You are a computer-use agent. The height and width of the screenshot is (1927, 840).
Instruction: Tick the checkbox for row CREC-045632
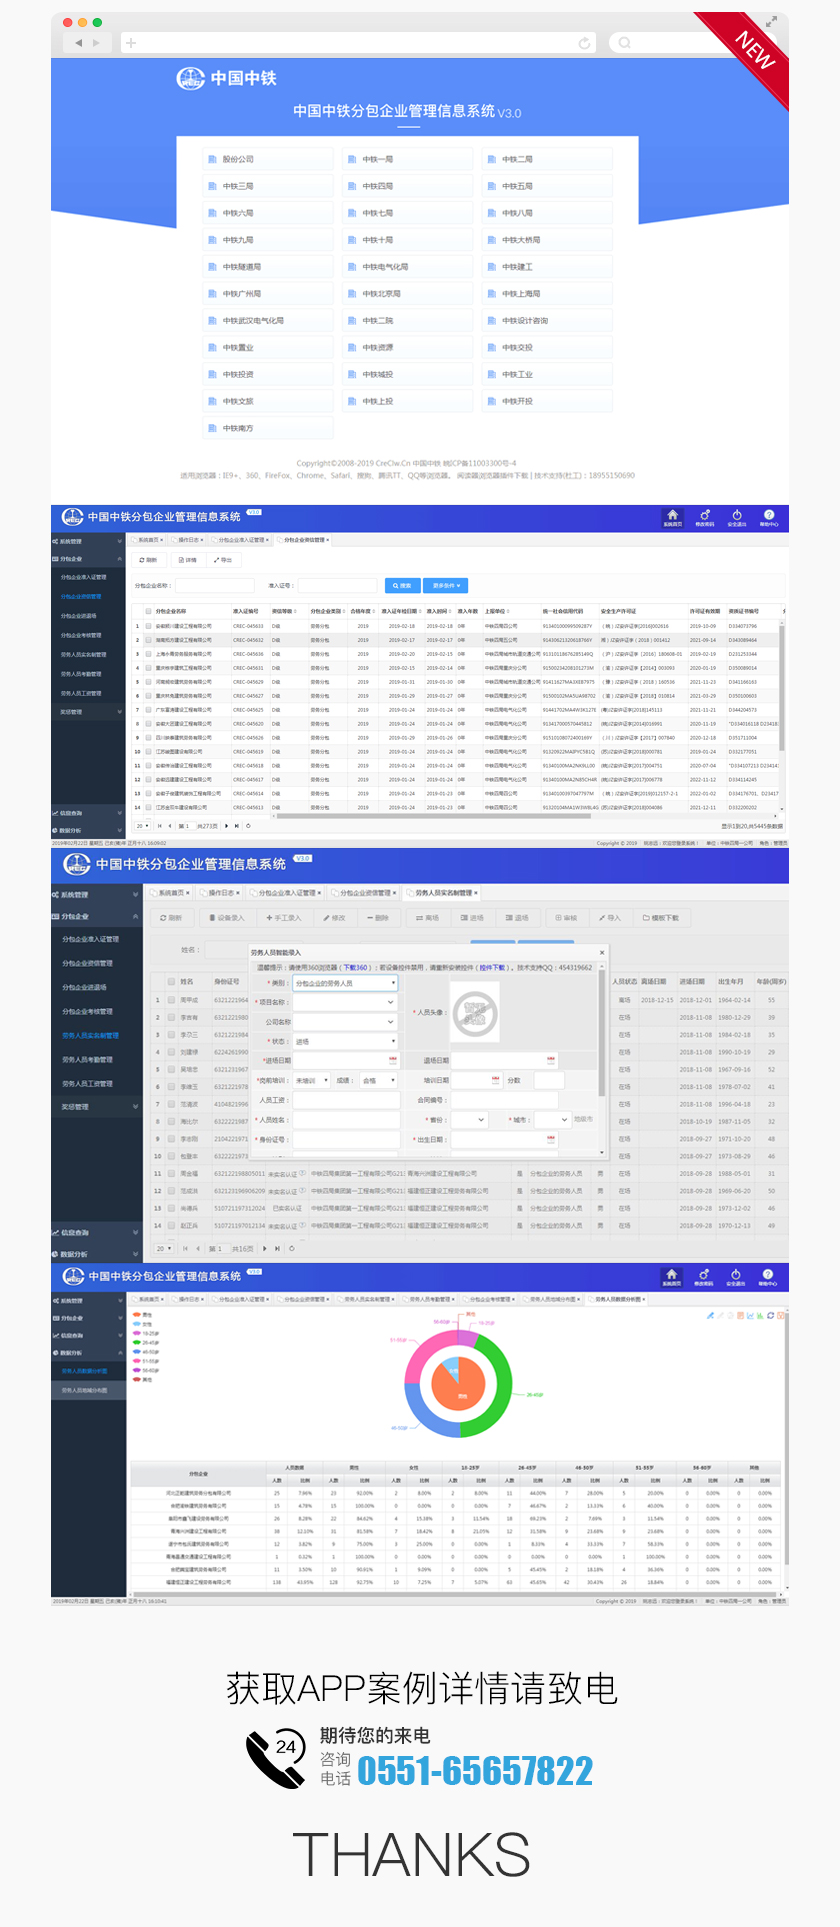pos(148,640)
